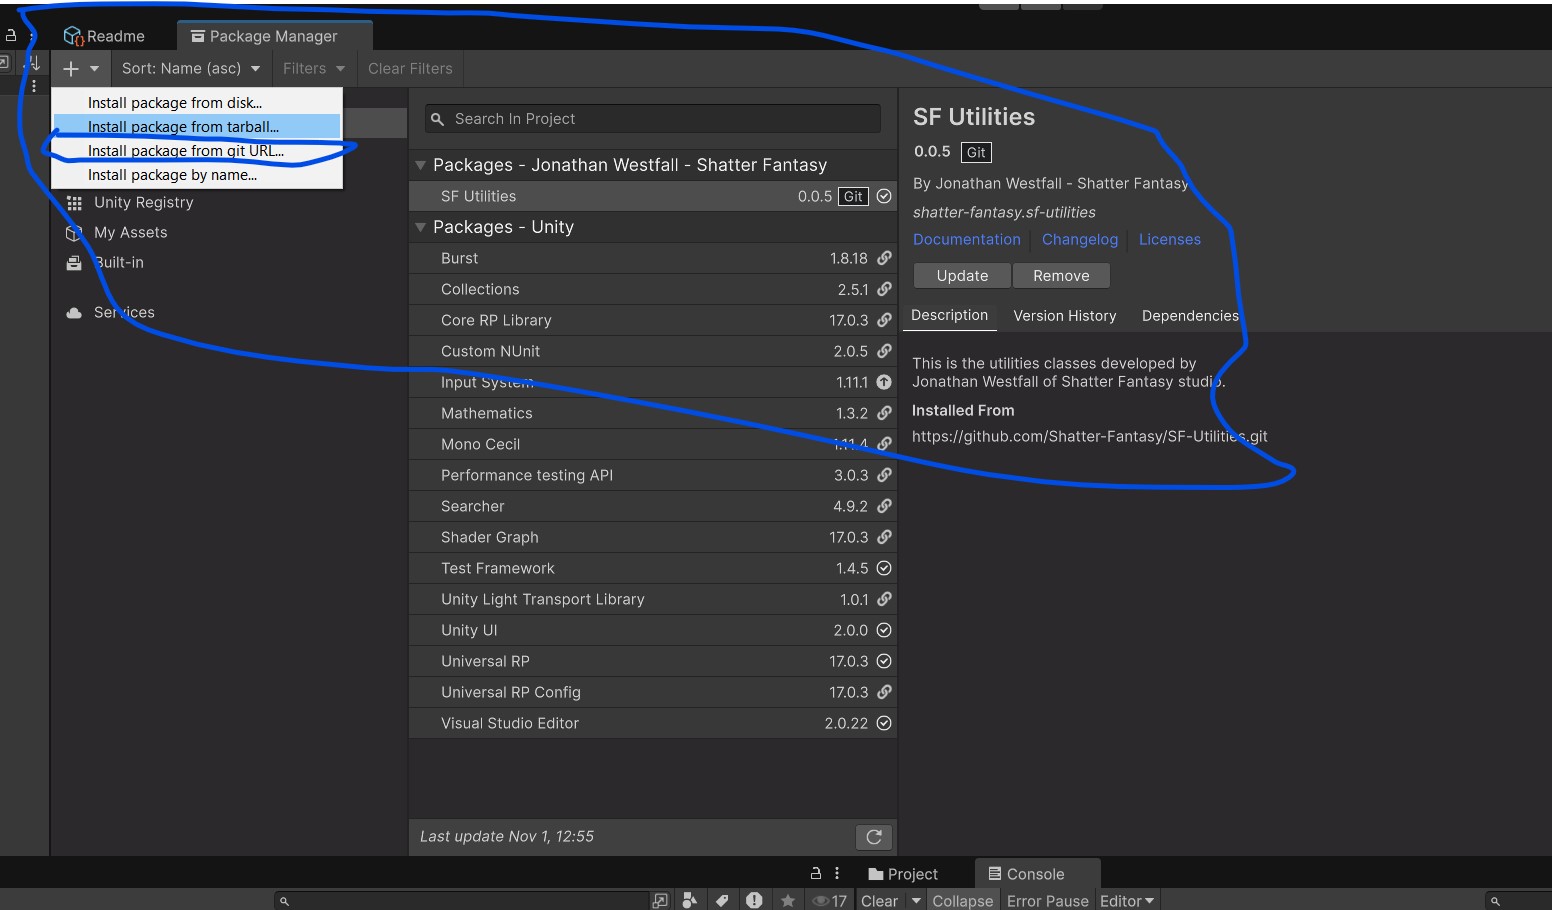Click the link icon on Core RP Library row
This screenshot has width=1552, height=910.
point(884,320)
